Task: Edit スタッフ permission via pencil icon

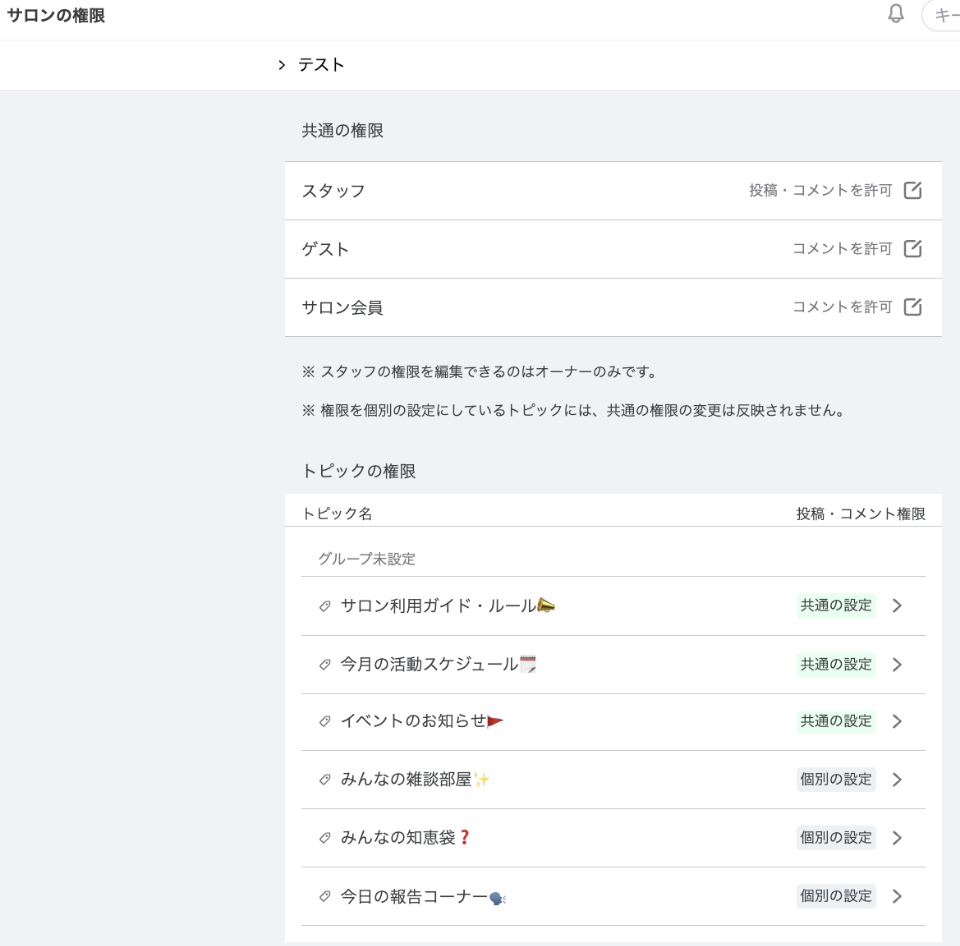Action: 913,190
